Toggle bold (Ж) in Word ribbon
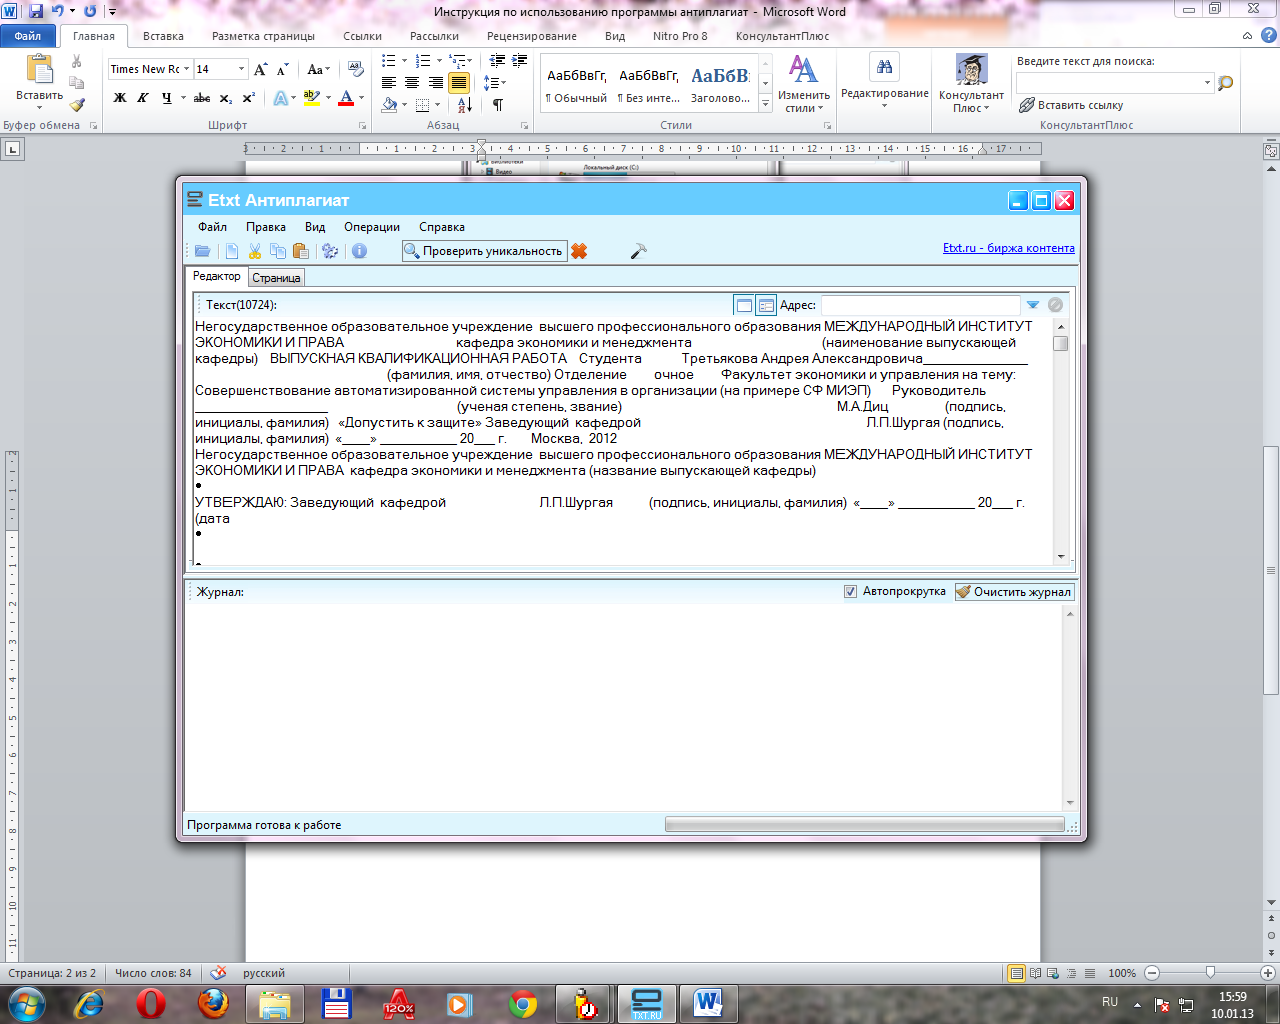The image size is (1280, 1024). [x=120, y=98]
